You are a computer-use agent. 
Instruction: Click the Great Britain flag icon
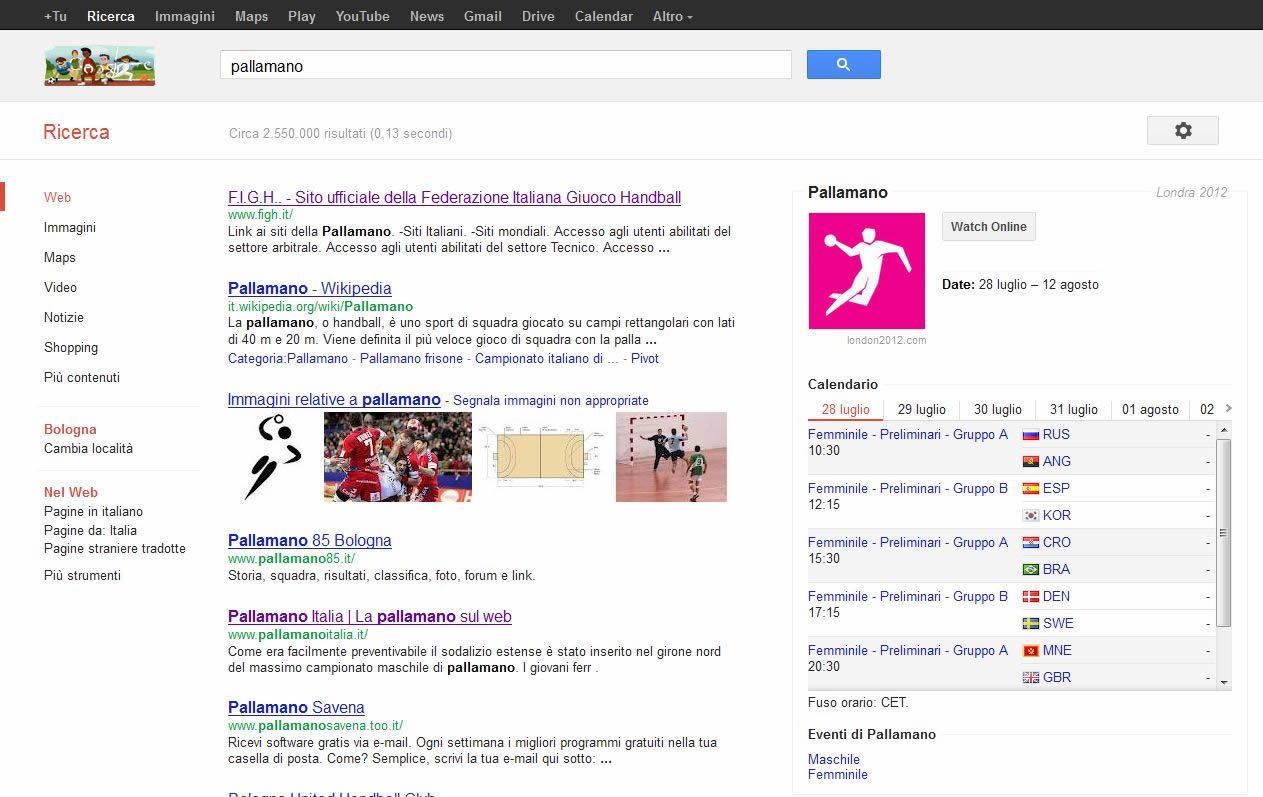click(1030, 678)
